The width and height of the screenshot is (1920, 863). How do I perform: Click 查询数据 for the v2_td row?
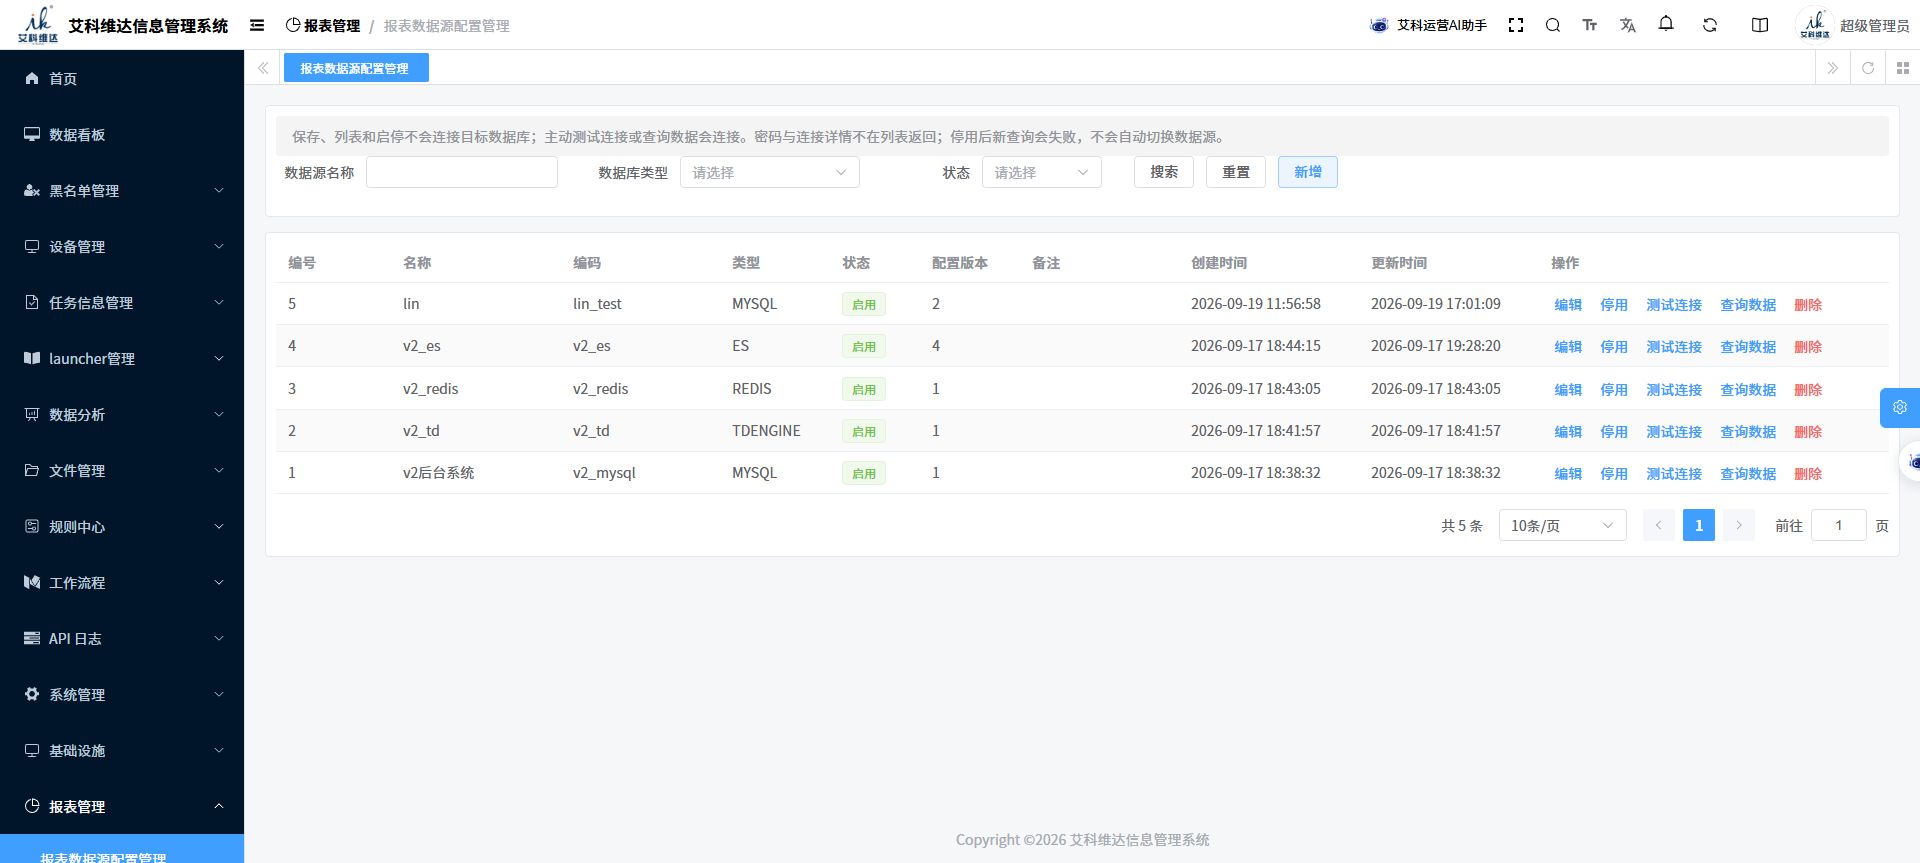(x=1748, y=432)
